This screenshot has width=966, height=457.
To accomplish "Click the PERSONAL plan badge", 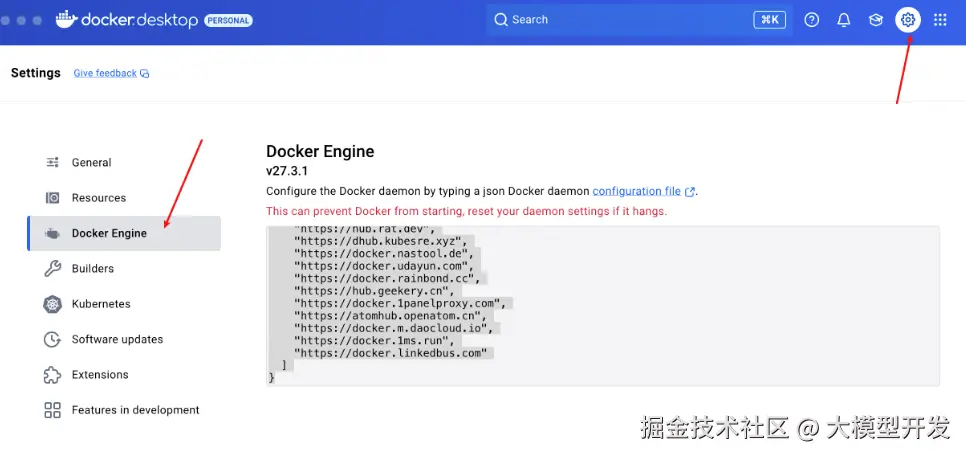I will (228, 20).
